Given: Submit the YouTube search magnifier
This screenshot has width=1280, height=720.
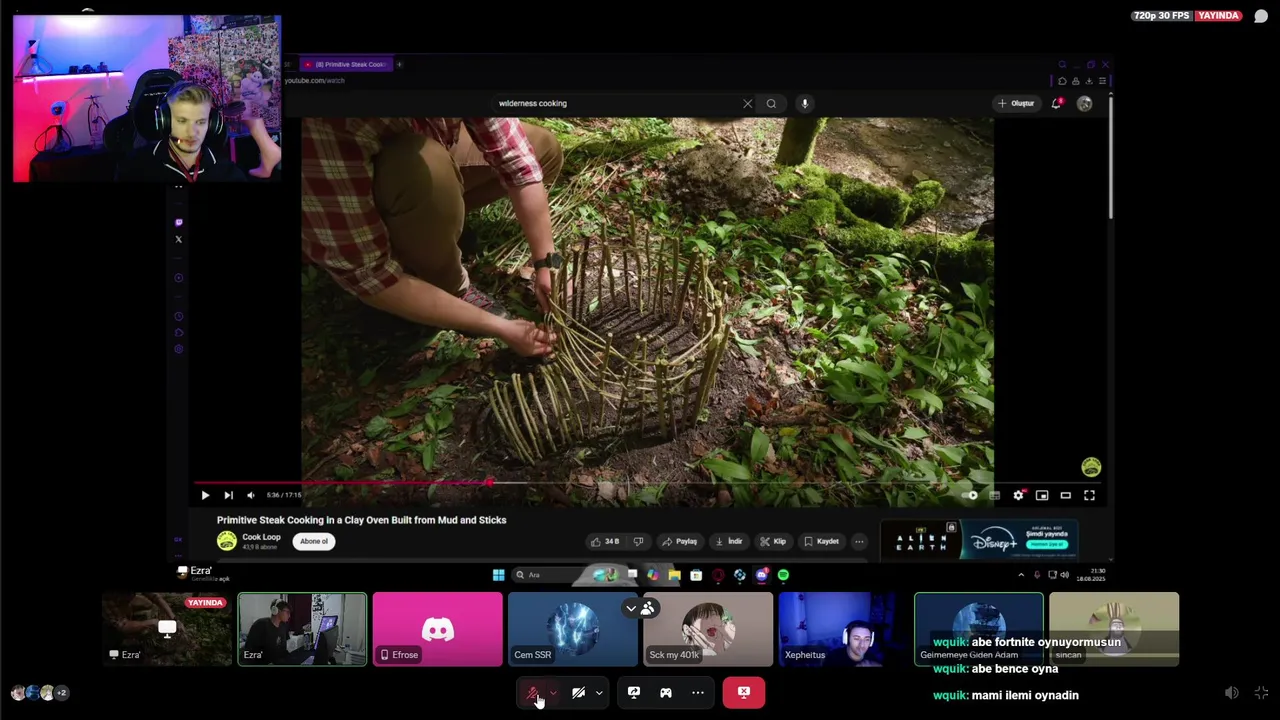Looking at the screenshot, I should coord(771,103).
